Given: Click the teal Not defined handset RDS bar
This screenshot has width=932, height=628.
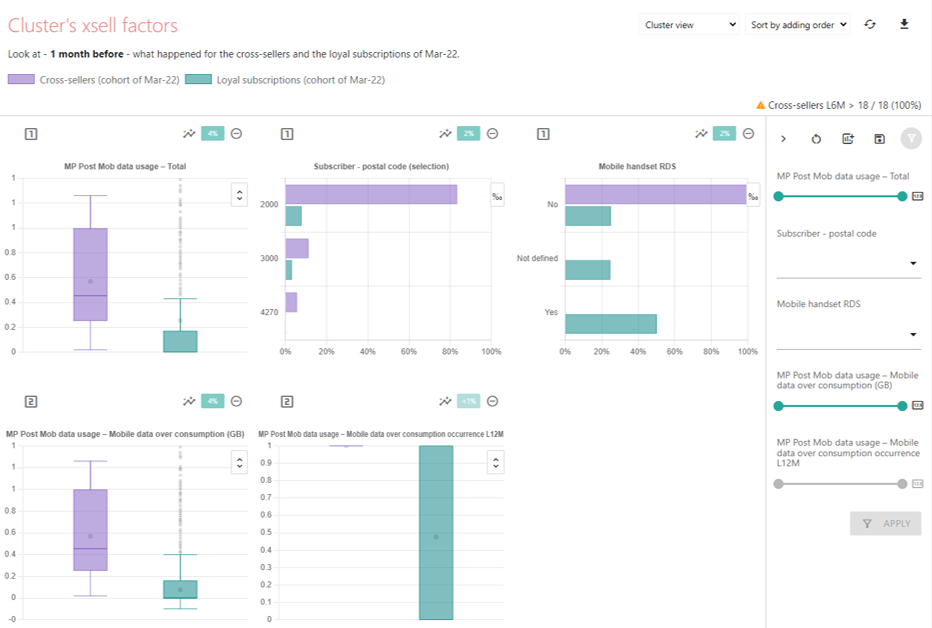Looking at the screenshot, I should click(x=588, y=270).
